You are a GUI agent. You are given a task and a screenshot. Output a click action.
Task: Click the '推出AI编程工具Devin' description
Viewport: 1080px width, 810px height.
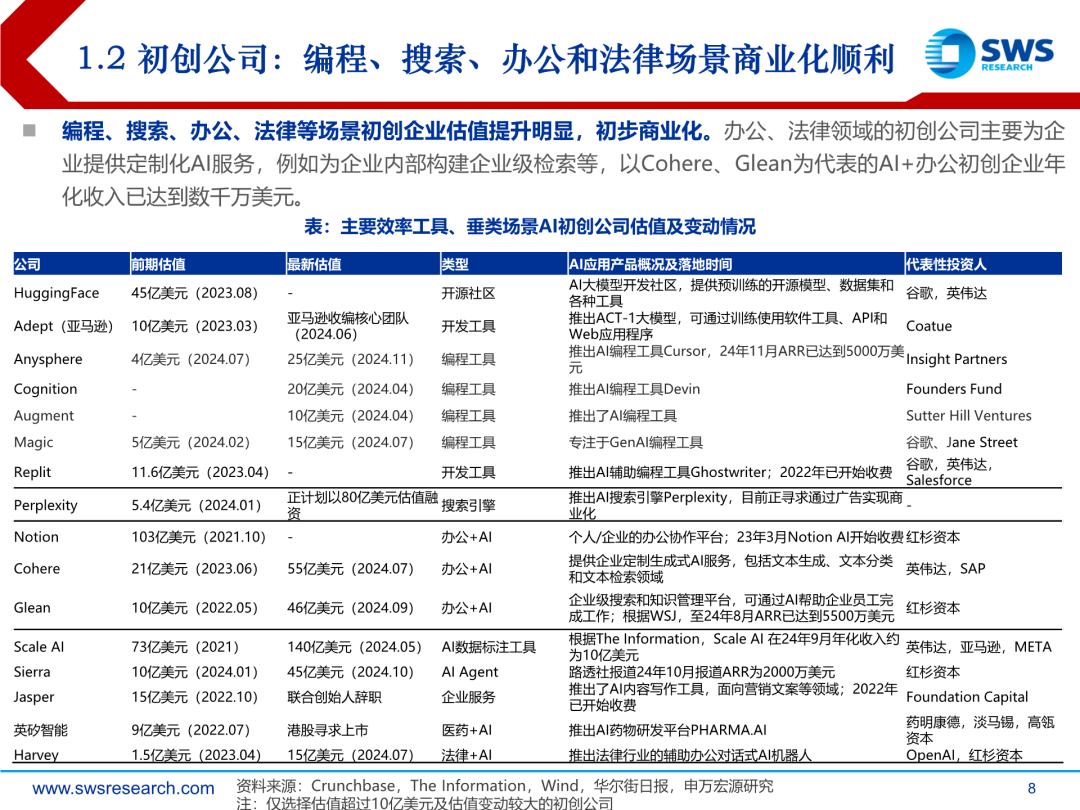pos(634,389)
